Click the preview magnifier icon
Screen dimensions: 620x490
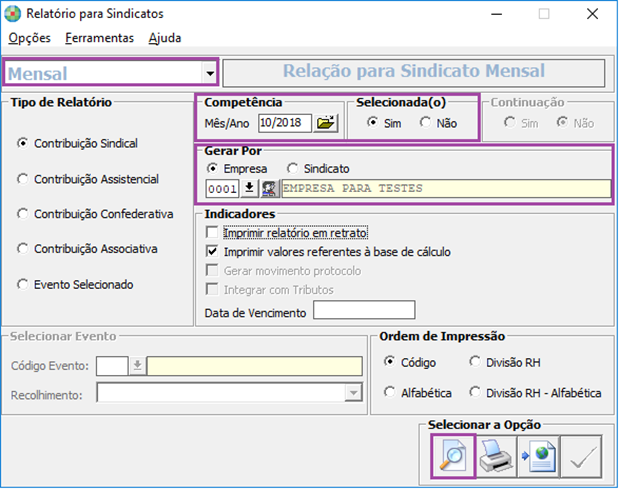453,457
